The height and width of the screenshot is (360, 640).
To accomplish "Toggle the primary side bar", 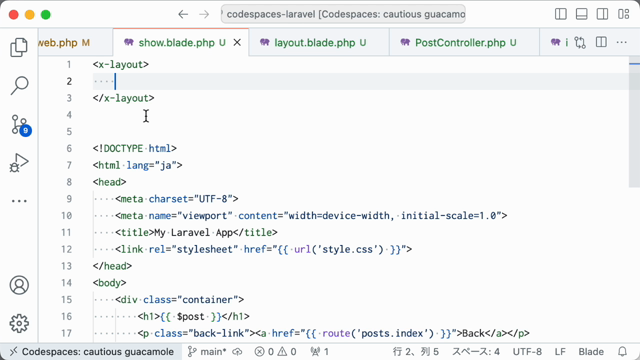I will coord(561,14).
